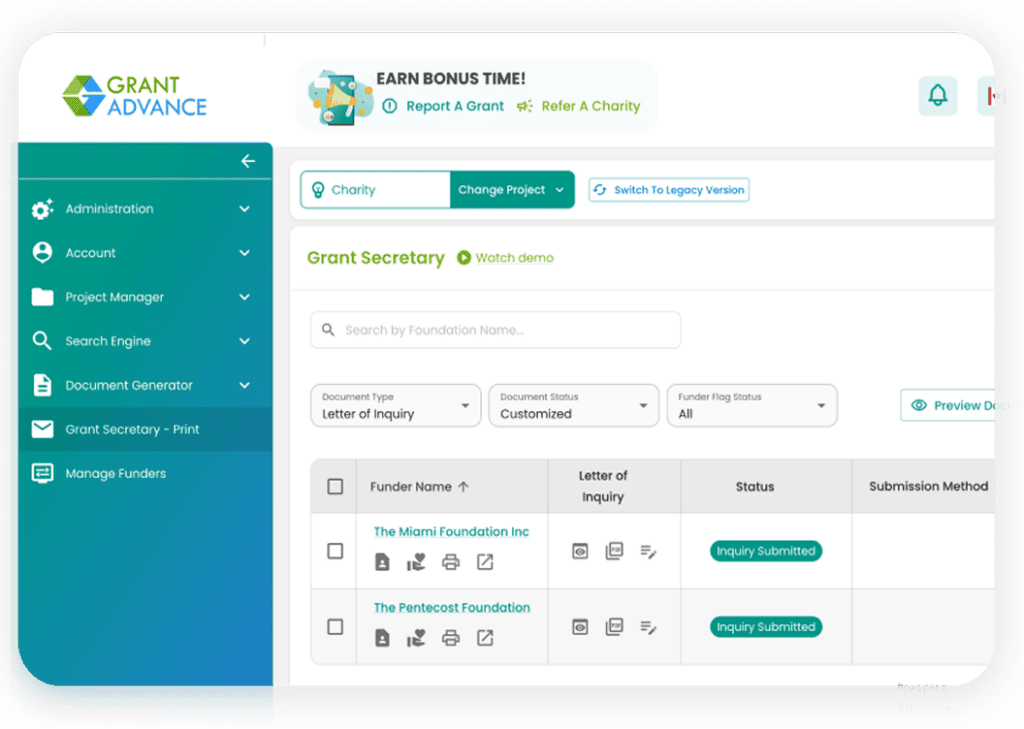Image resolution: width=1024 pixels, height=729 pixels.
Task: Select Administration in the sidebar
Action: tap(145, 209)
